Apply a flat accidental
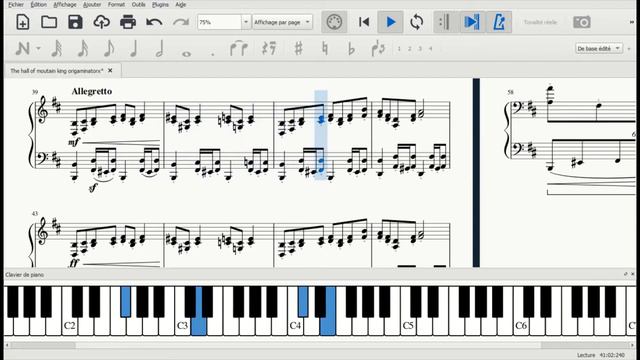Screen dimensions: 640x360 (x=351, y=49)
